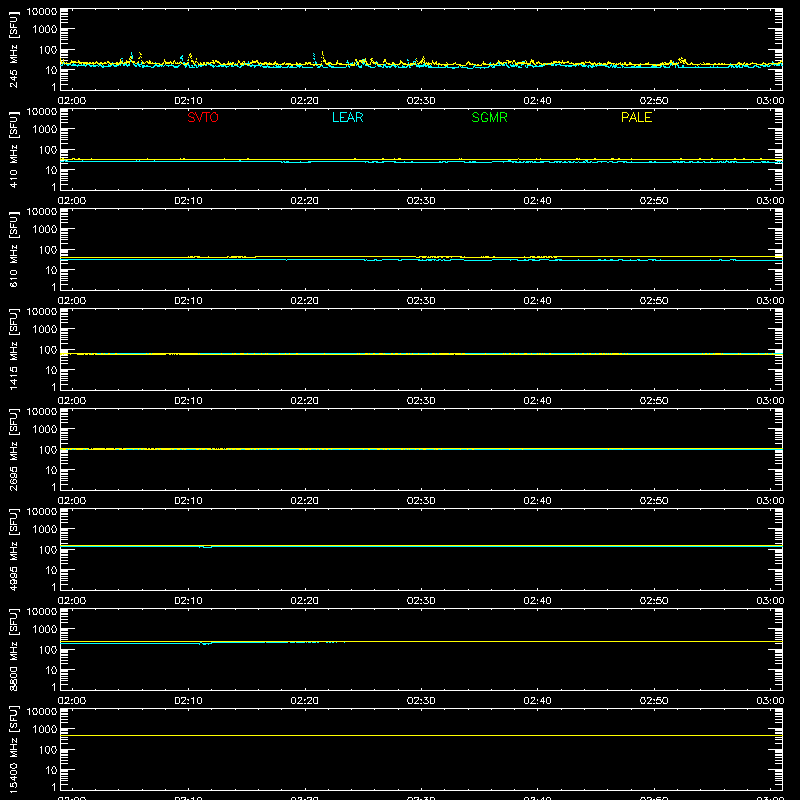Click the 02:40 tick under the 245 MHz panel
800x800 pixels.
click(537, 101)
